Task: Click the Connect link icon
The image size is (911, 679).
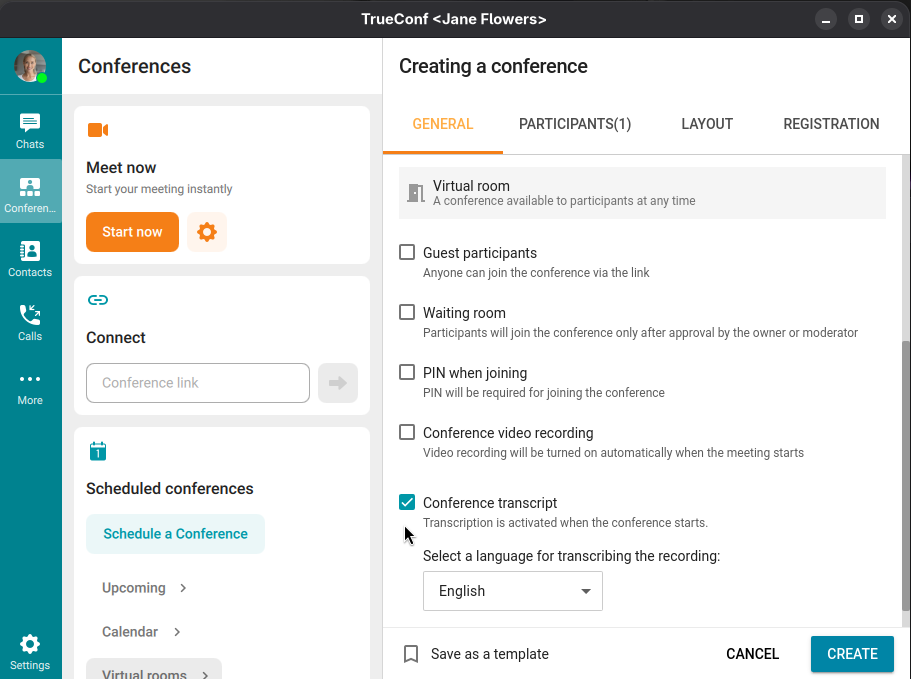Action: click(x=98, y=300)
